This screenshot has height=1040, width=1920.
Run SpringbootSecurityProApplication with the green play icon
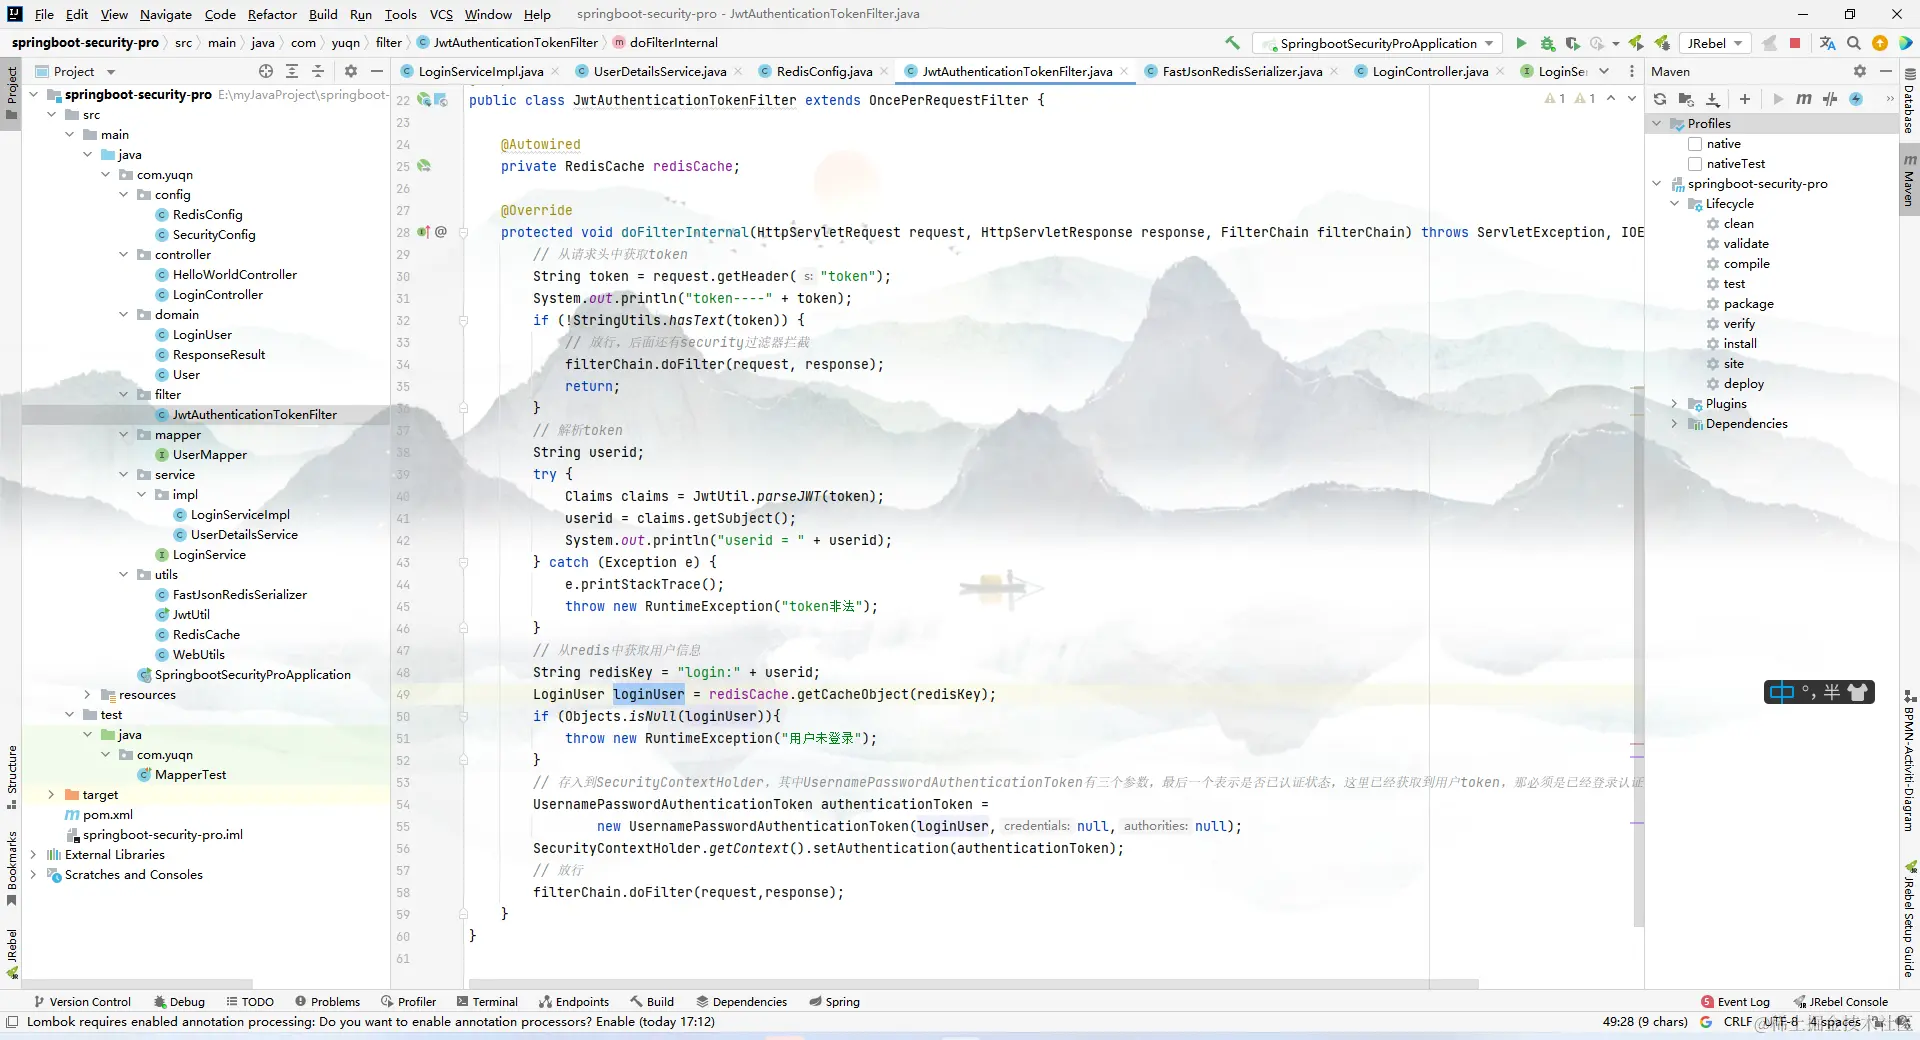pyautogui.click(x=1521, y=43)
